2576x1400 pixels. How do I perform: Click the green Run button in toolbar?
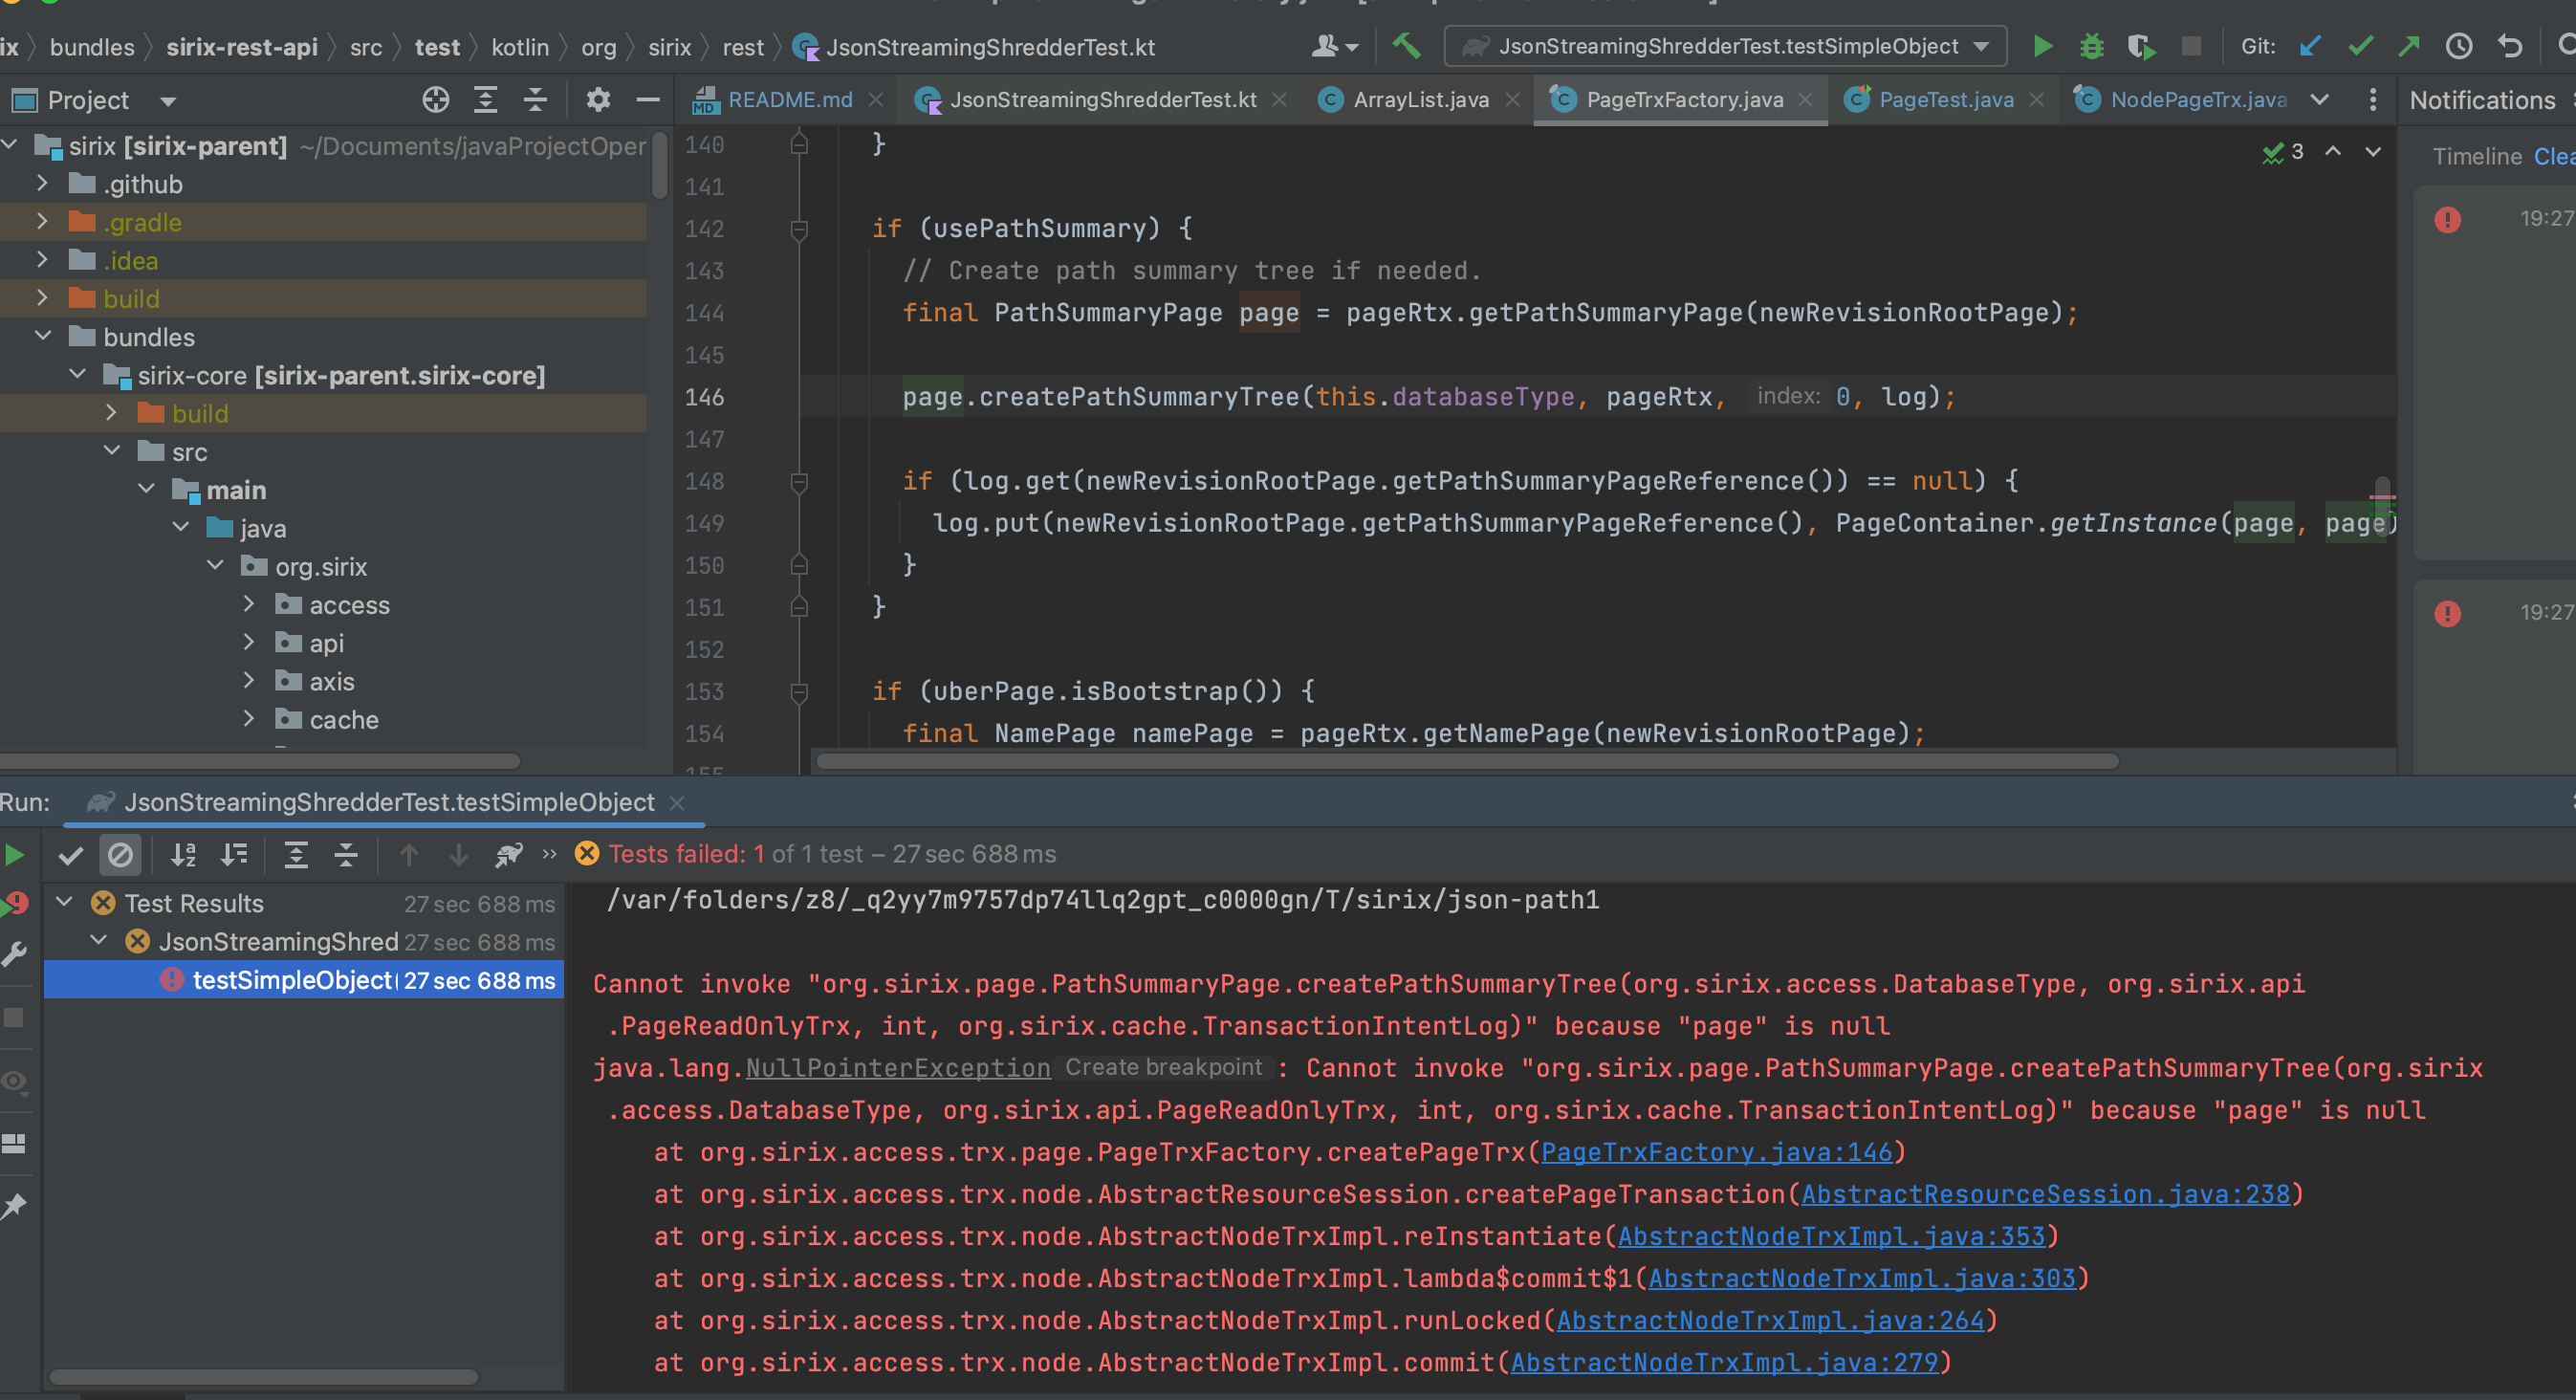2042,47
